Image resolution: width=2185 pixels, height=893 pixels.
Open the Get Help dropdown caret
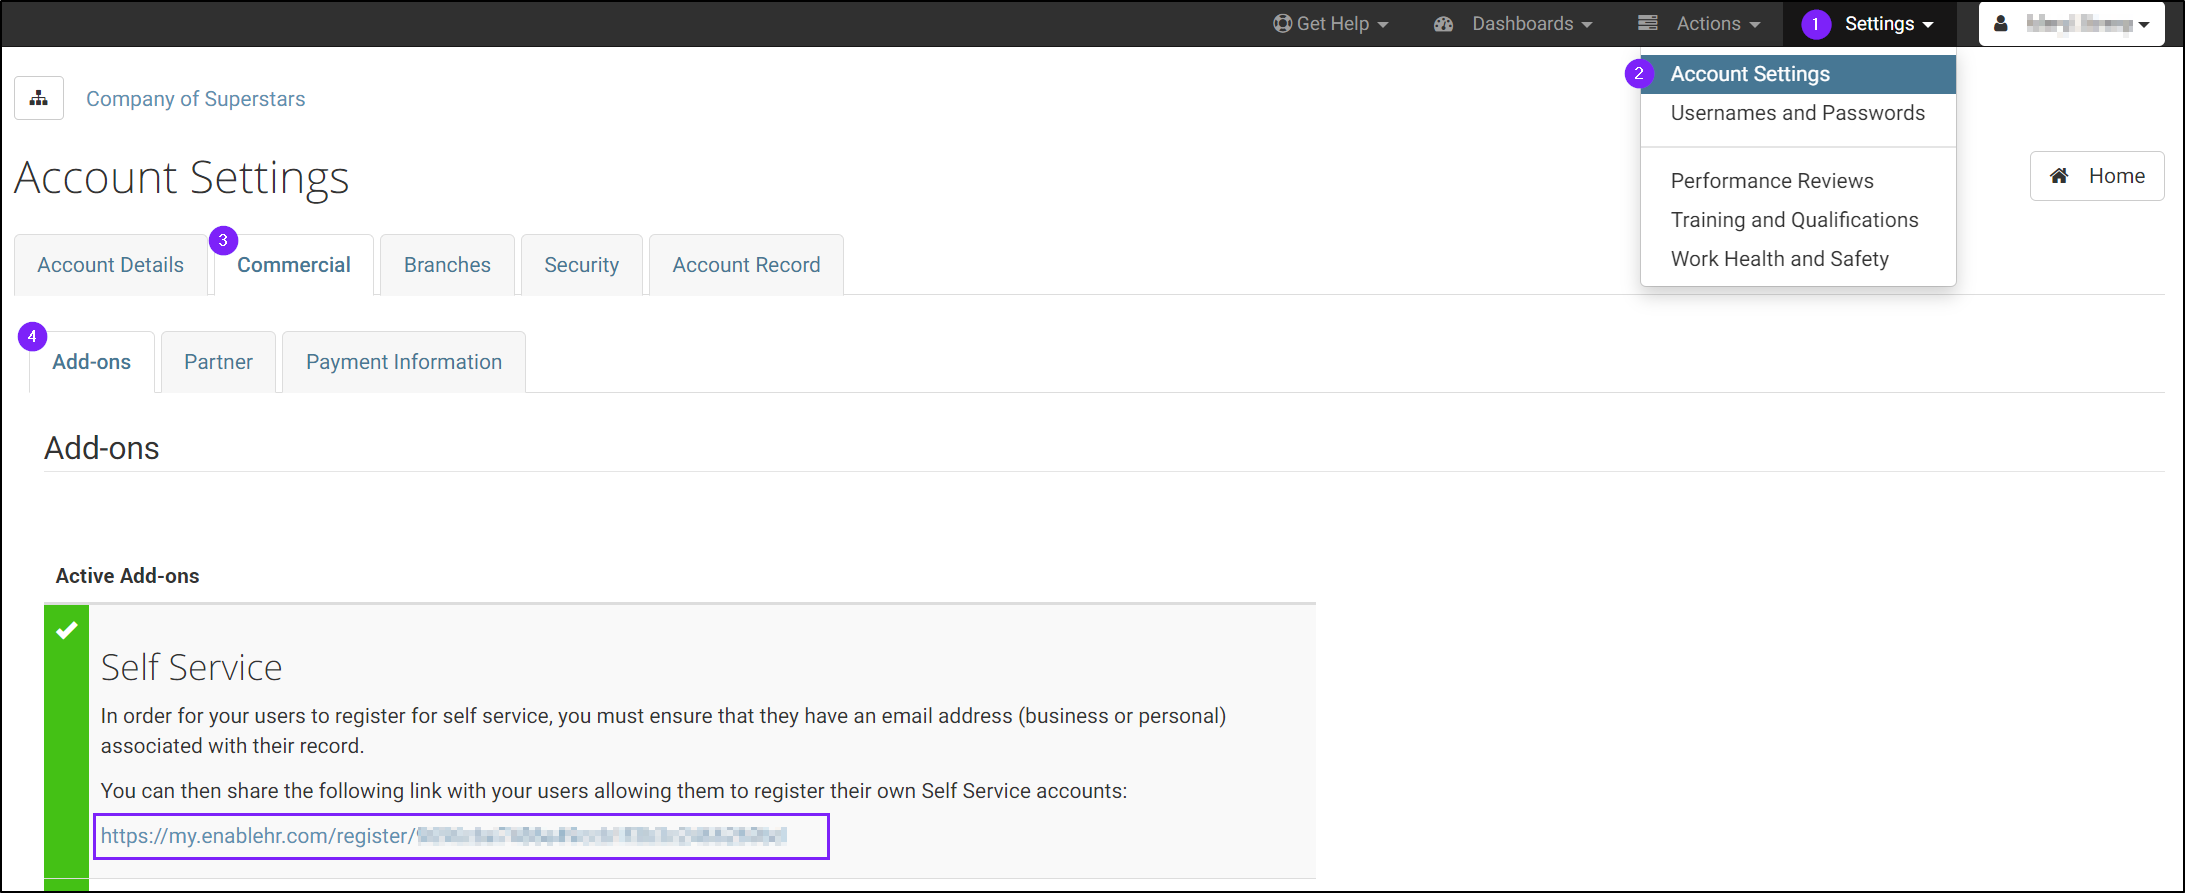(1383, 25)
